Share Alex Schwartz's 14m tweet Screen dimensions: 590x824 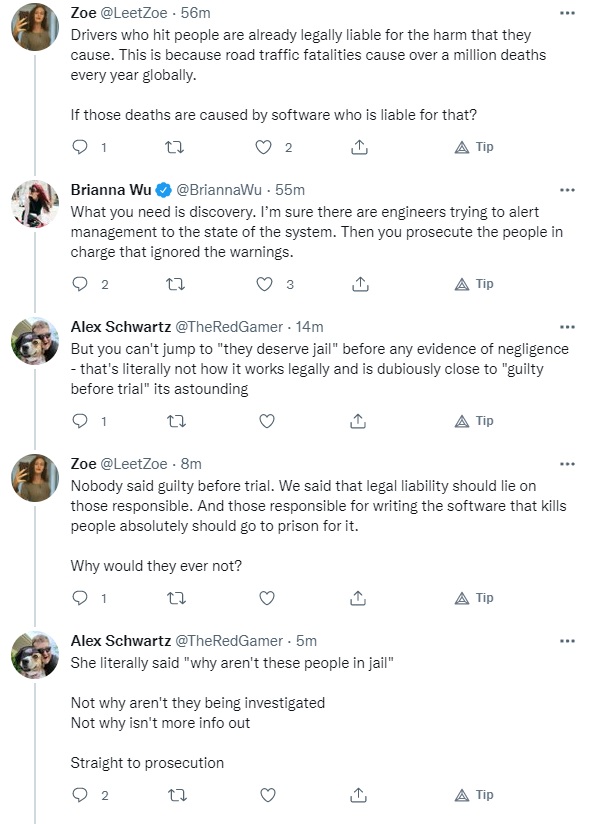[x=358, y=421]
